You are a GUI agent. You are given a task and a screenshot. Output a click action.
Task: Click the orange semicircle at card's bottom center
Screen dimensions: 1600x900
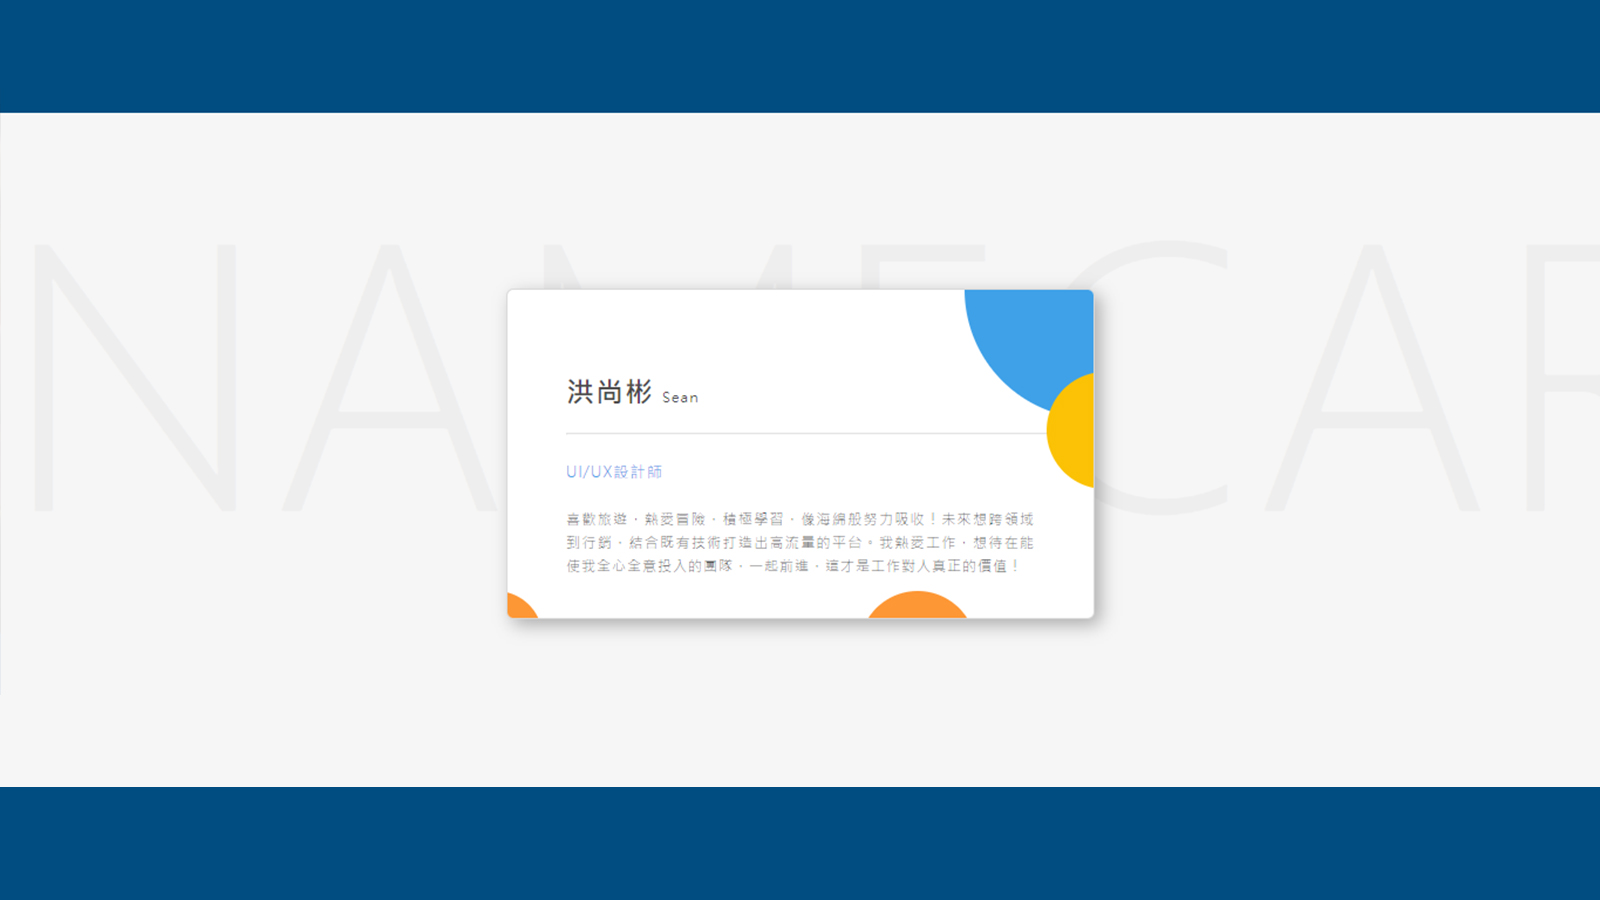[x=917, y=605]
